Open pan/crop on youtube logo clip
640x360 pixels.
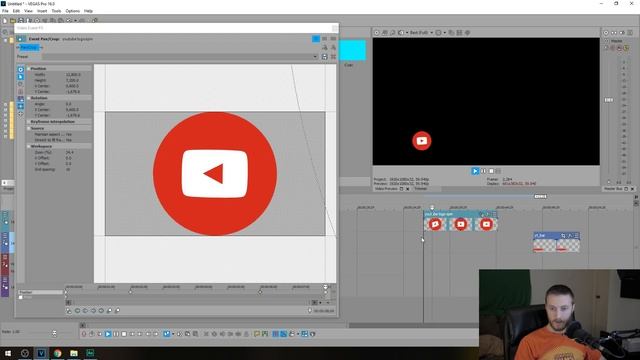click(482, 214)
